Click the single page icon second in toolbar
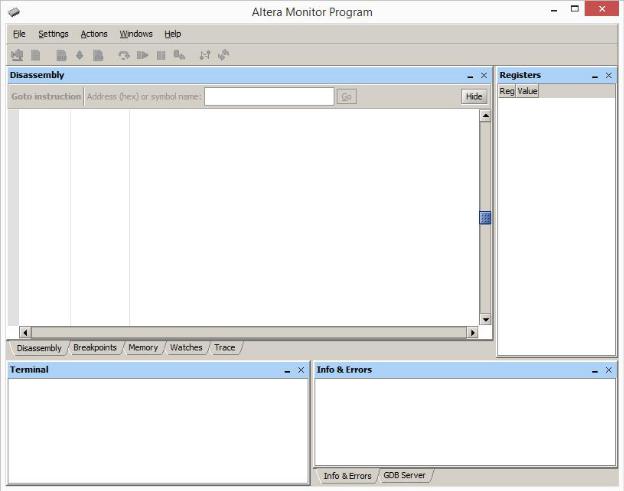Viewport: 624px width, 491px height. tap(35, 55)
